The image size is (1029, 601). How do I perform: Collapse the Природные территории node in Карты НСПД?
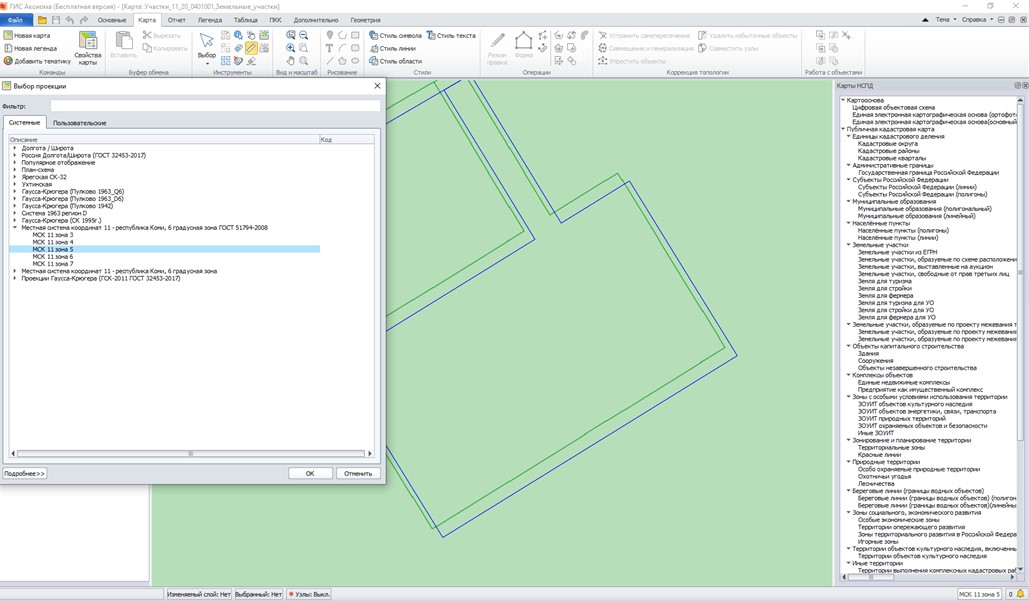tap(849, 462)
